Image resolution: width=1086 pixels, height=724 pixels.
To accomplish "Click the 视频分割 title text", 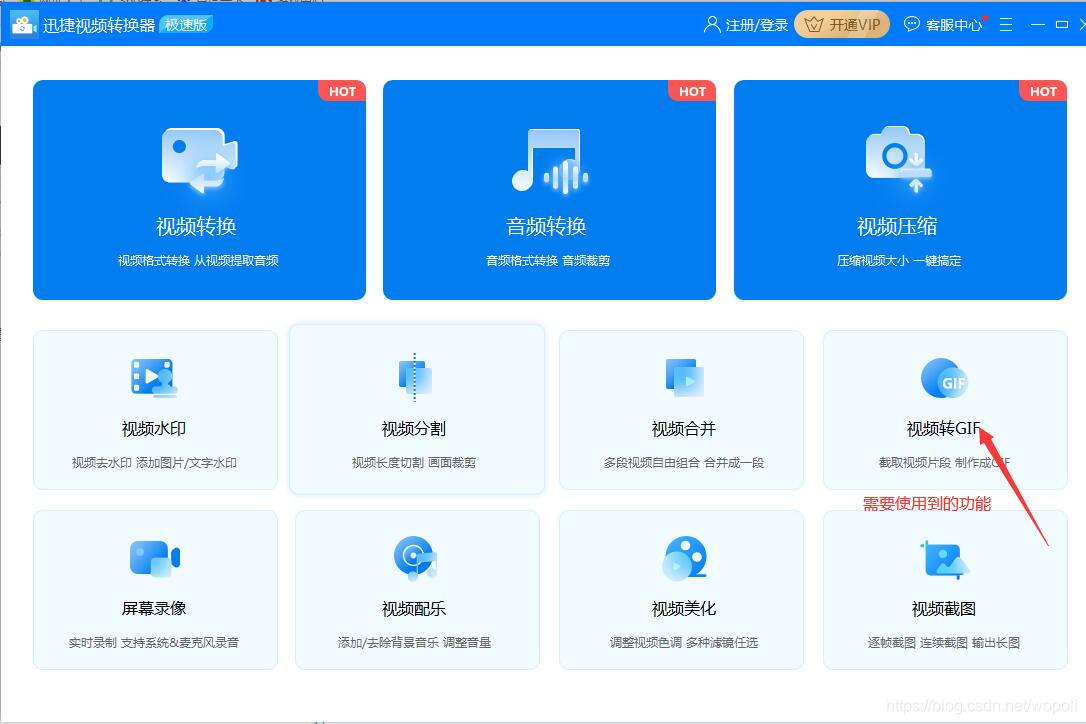I will pyautogui.click(x=413, y=429).
